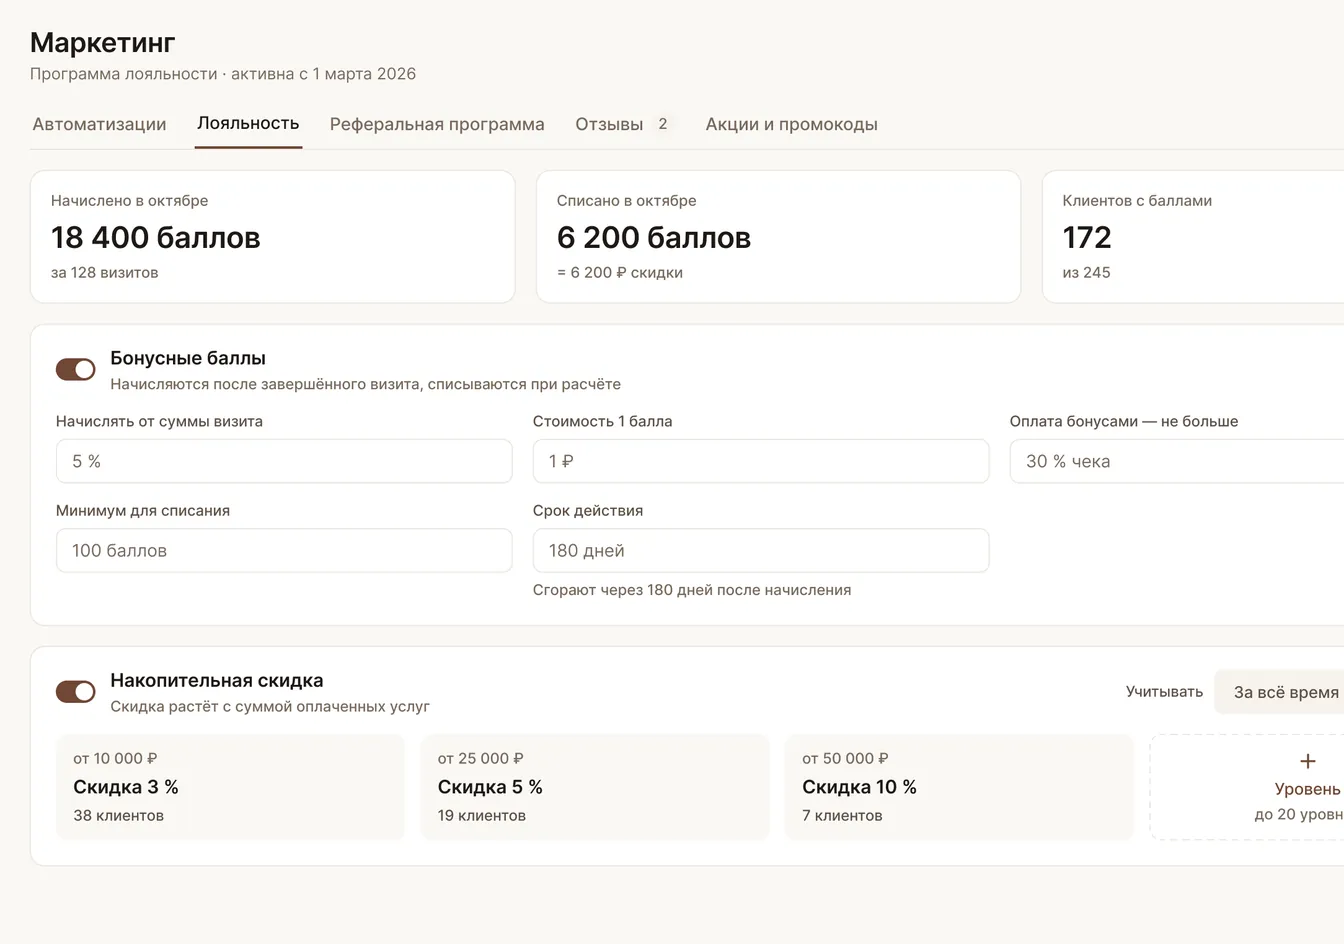Click the Отзывы counter badge 2

[663, 124]
